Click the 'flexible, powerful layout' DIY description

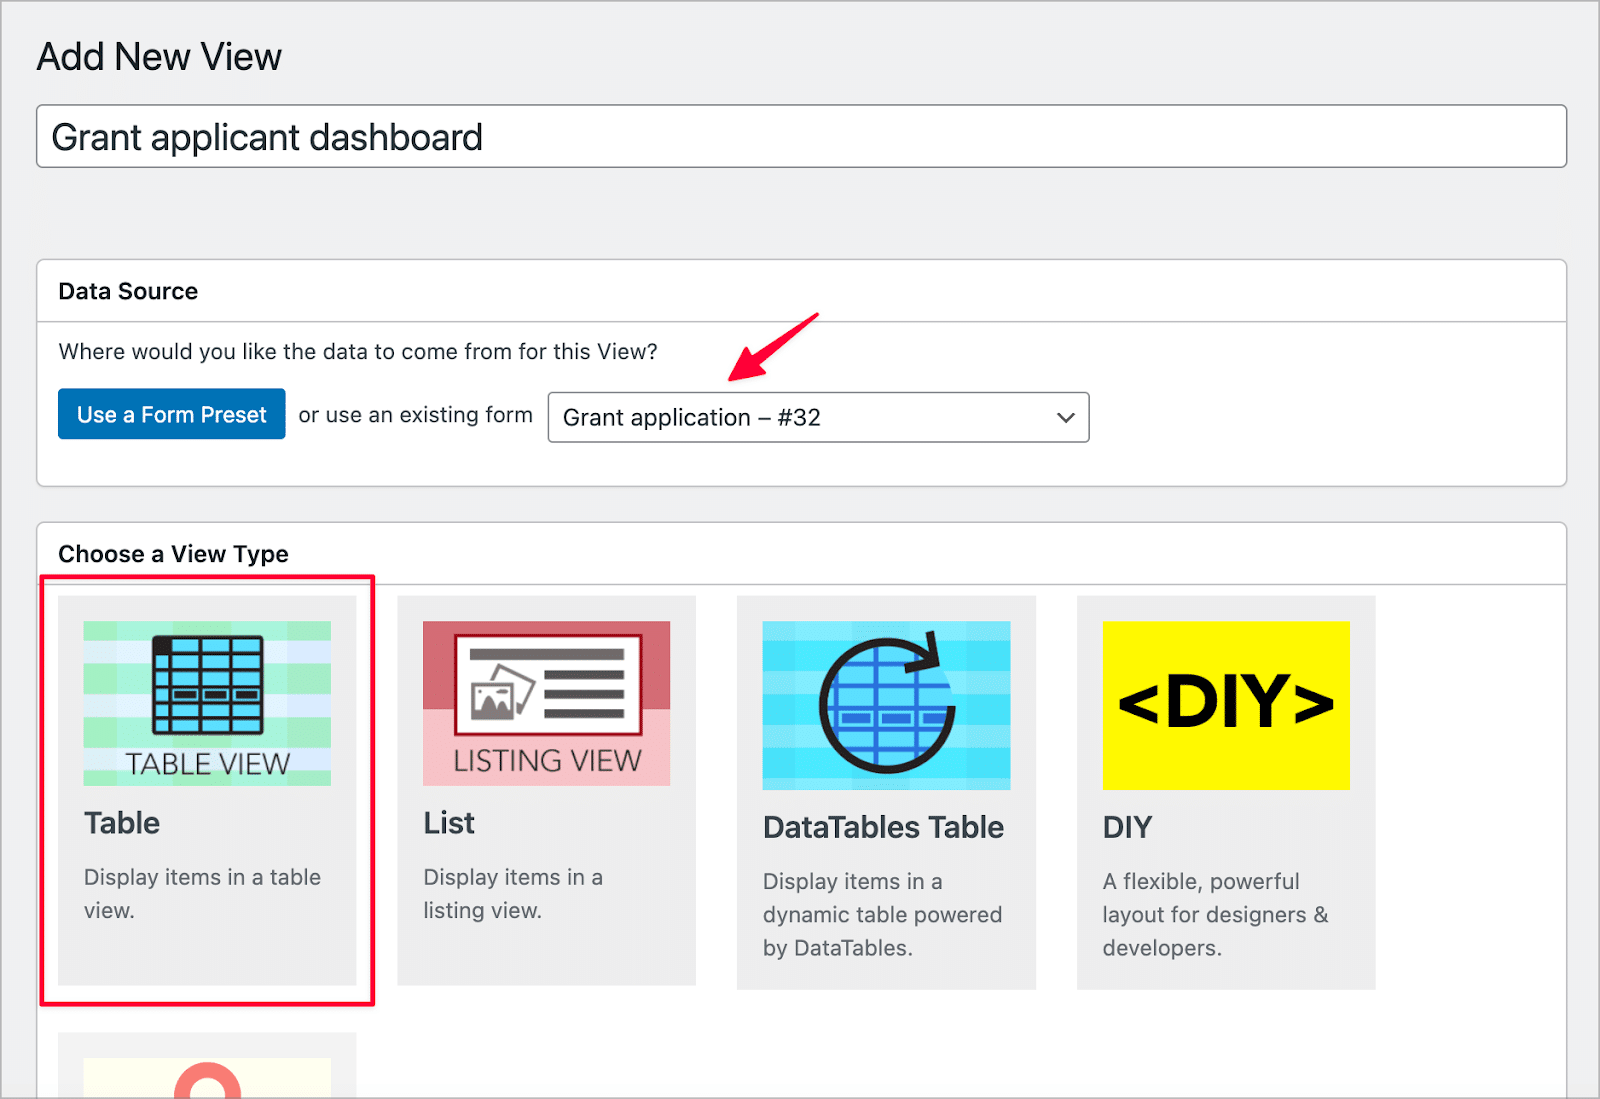1215,914
